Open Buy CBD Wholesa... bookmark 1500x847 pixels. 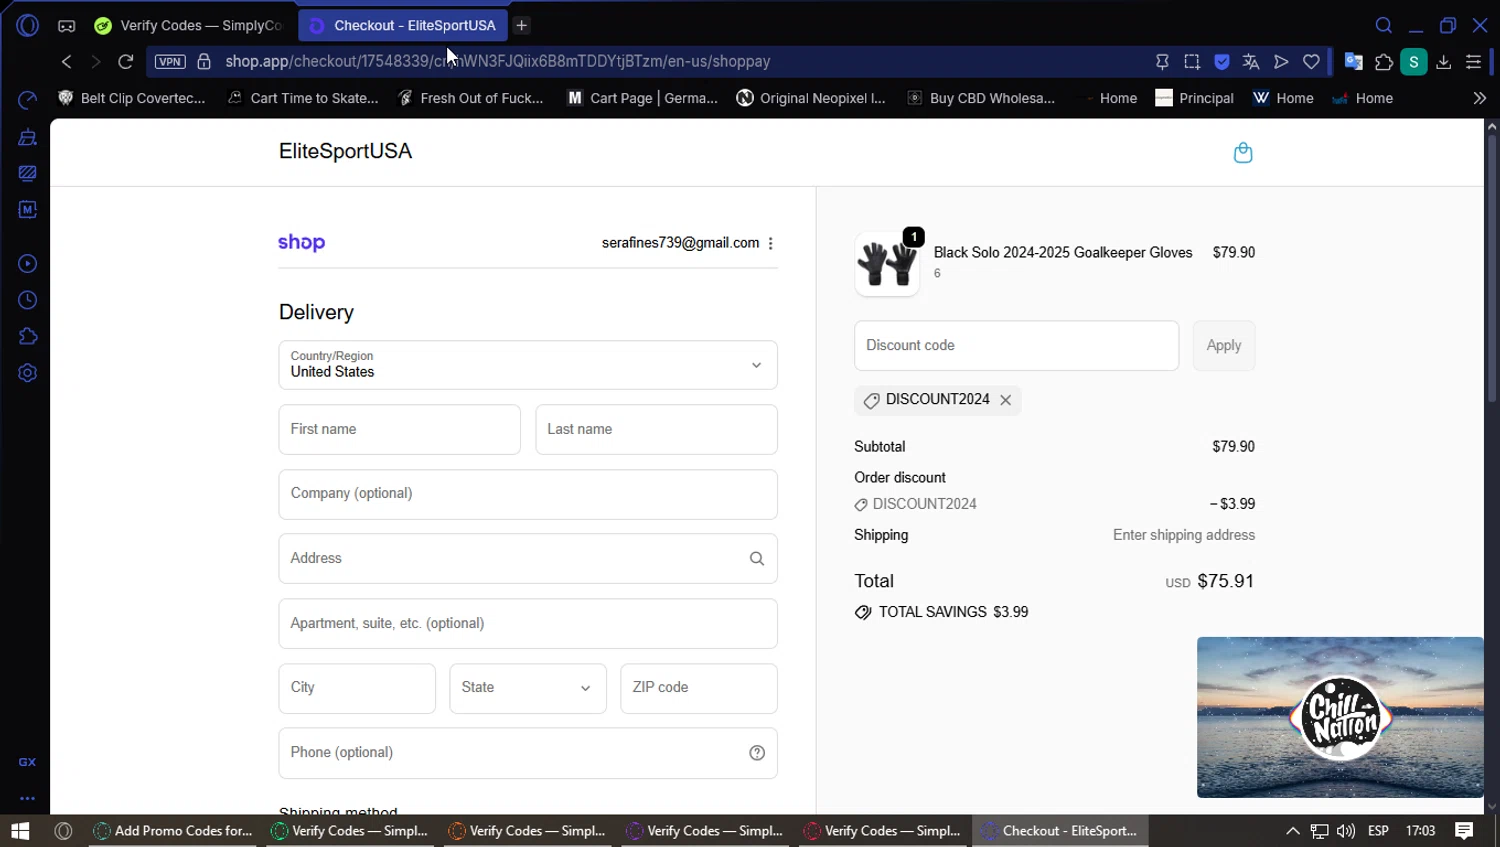[x=981, y=98]
